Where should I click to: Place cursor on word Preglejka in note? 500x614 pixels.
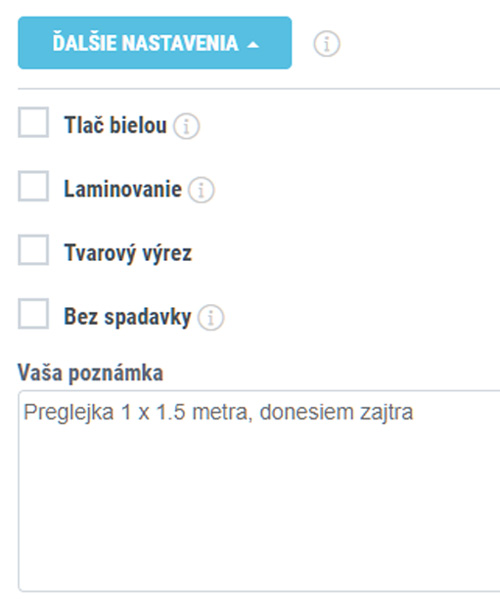coord(69,412)
